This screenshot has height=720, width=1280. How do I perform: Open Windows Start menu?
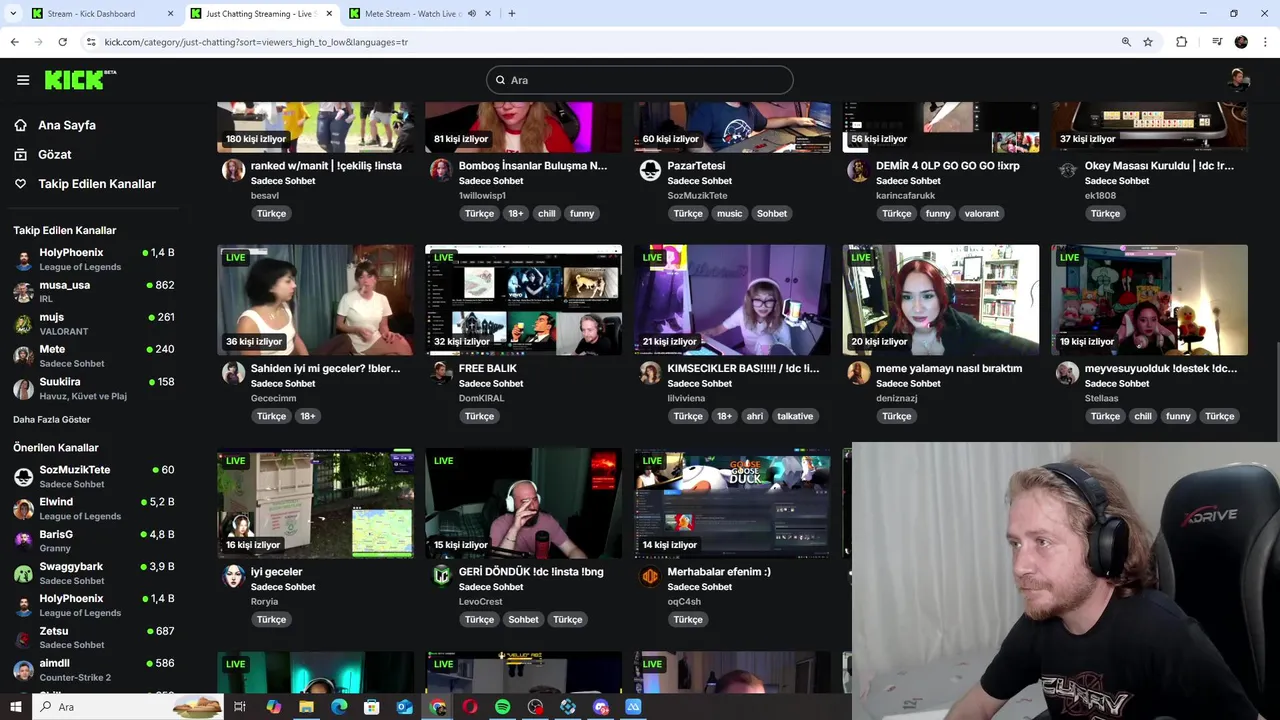coord(16,707)
